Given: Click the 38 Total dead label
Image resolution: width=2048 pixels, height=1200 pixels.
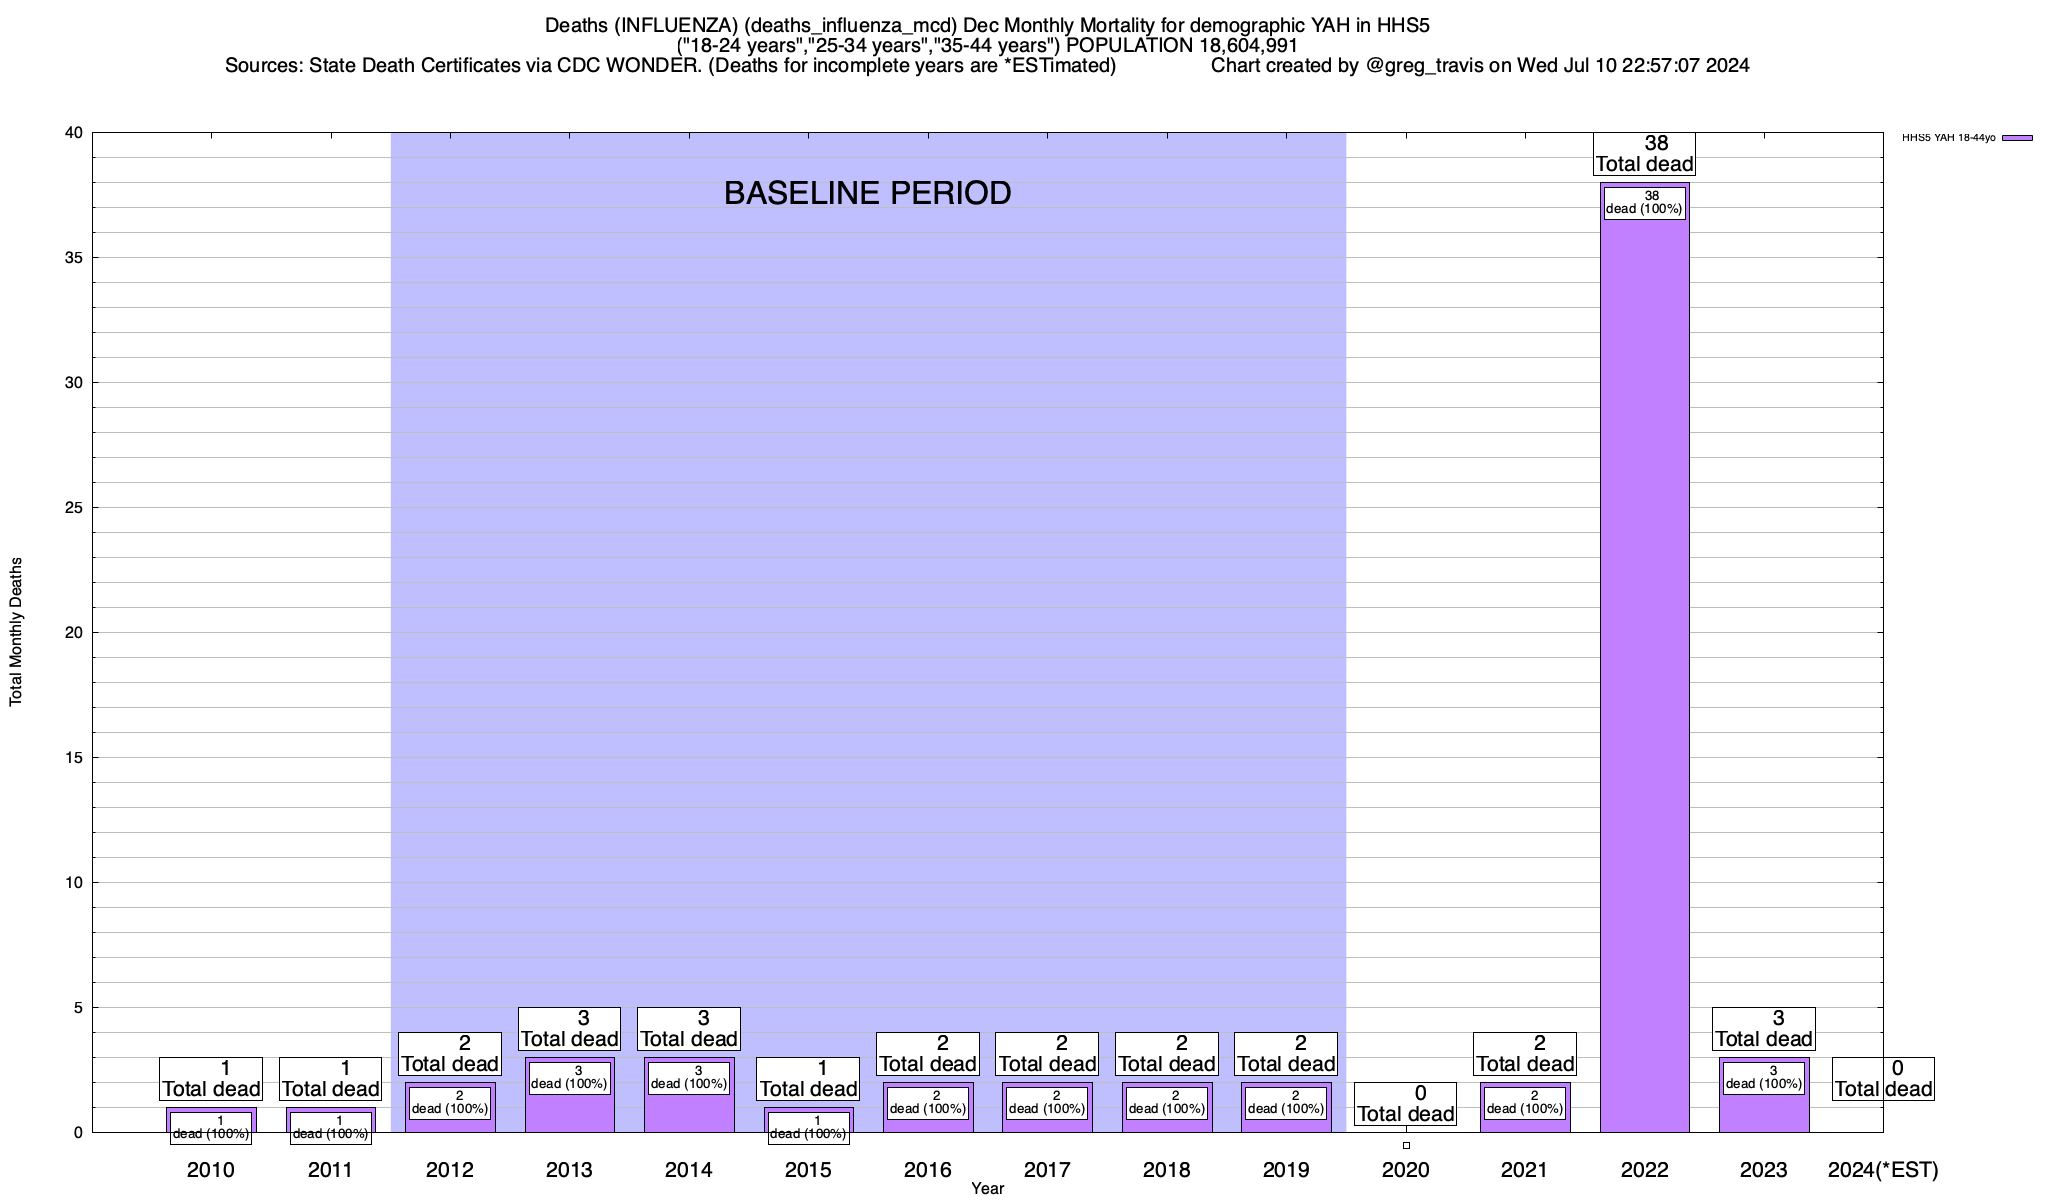Looking at the screenshot, I should 1644,154.
